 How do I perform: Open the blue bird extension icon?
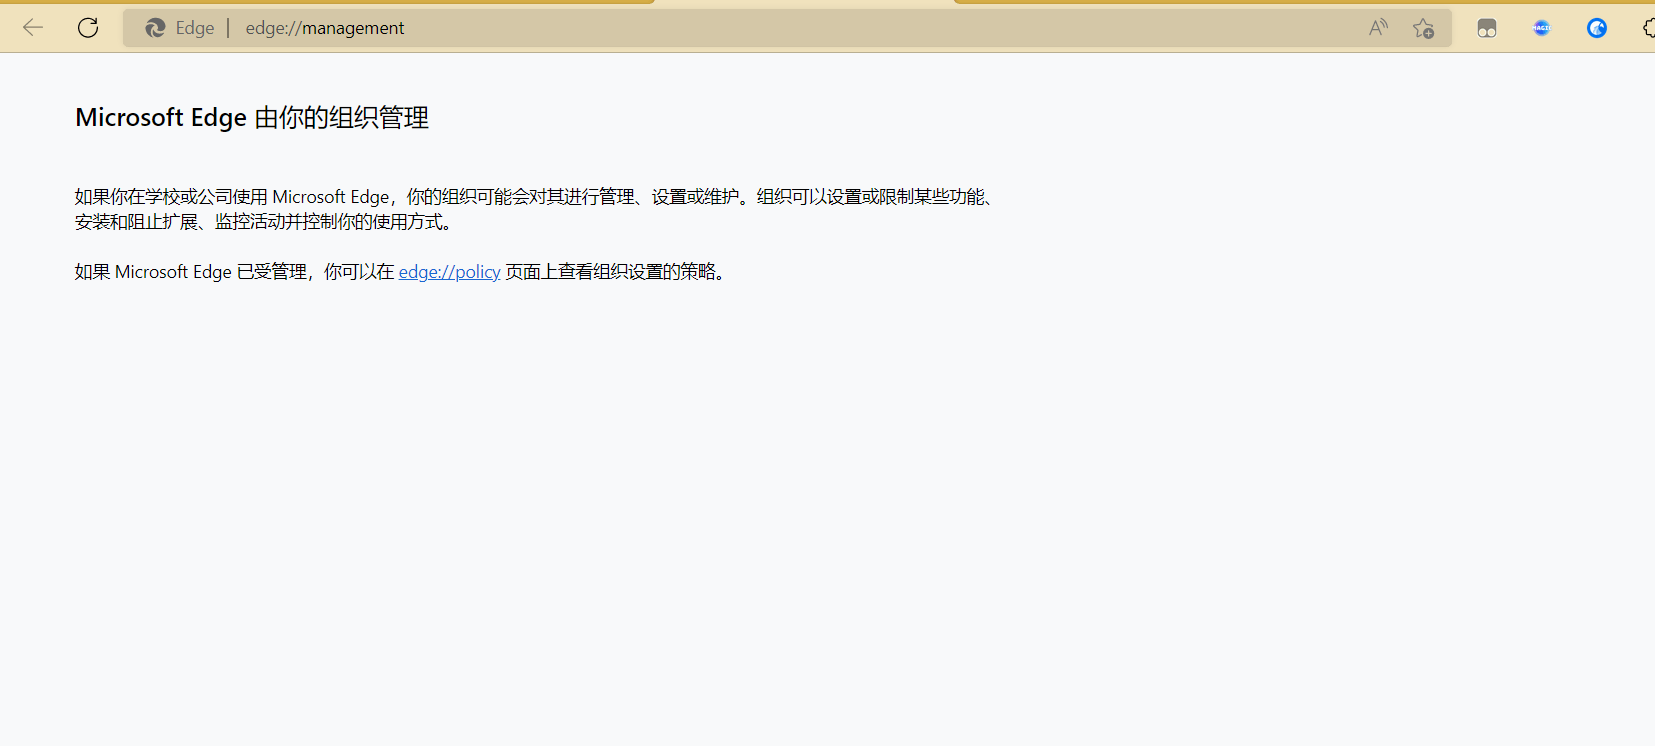click(1597, 28)
